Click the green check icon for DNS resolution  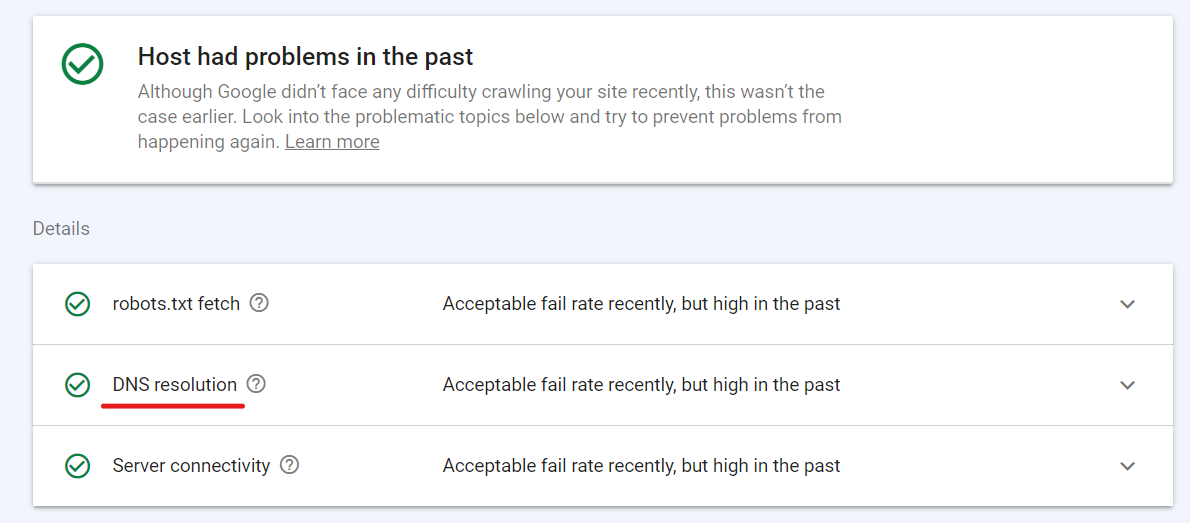tap(77, 385)
